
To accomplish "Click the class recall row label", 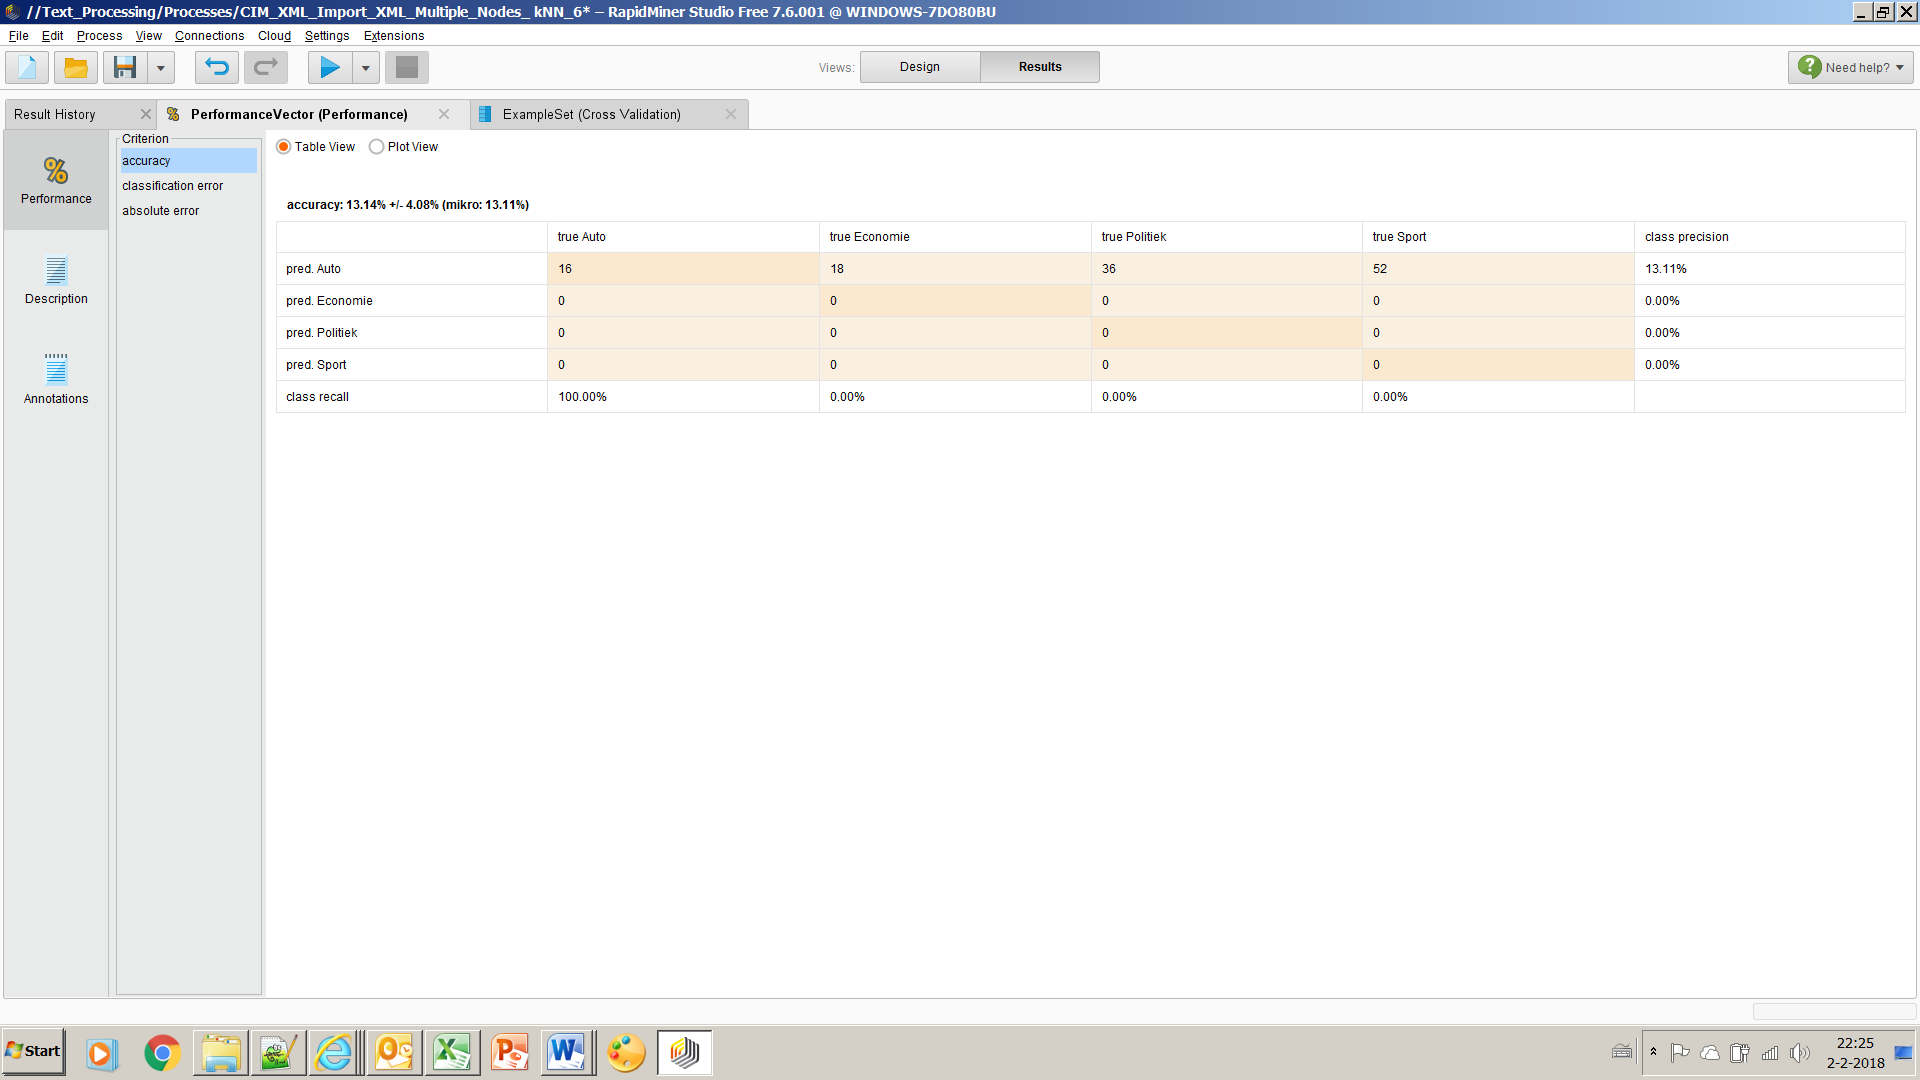I will click(412, 397).
